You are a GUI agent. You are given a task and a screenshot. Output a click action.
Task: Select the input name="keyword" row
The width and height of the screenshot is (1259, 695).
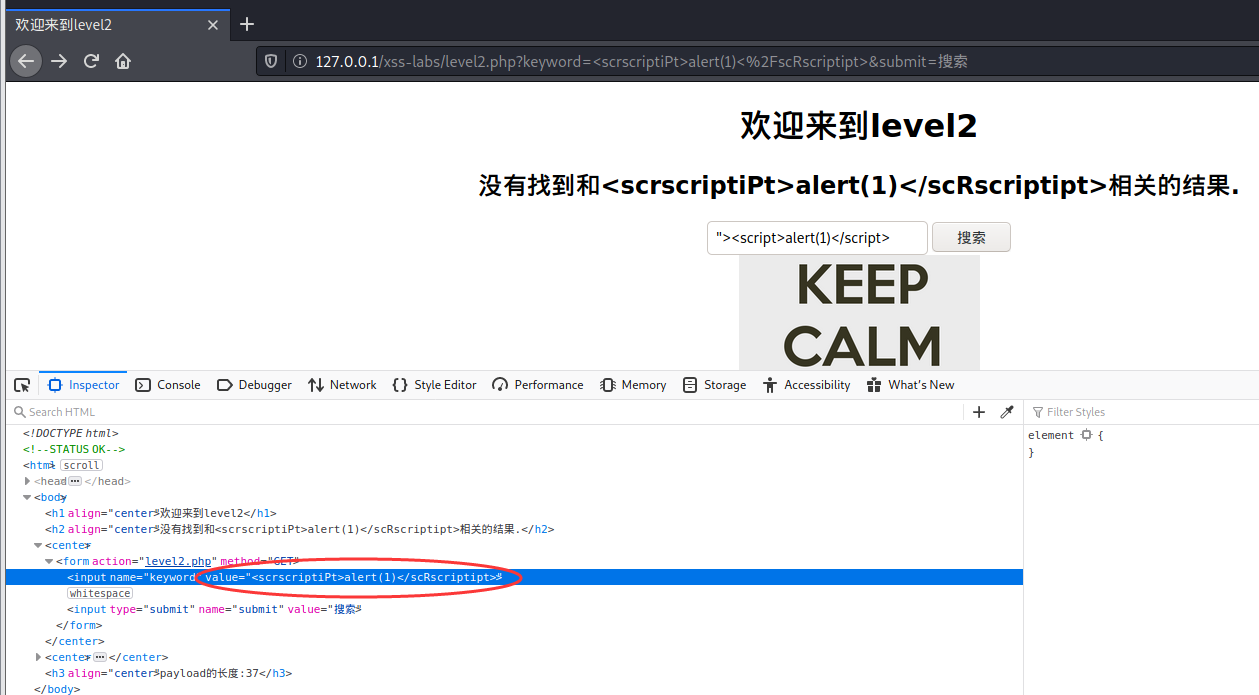[x=514, y=577]
